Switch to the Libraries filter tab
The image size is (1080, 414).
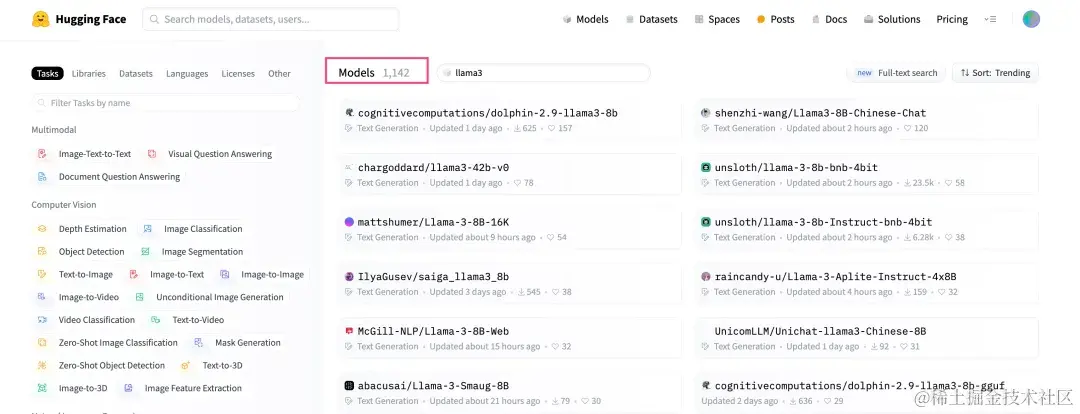[89, 73]
